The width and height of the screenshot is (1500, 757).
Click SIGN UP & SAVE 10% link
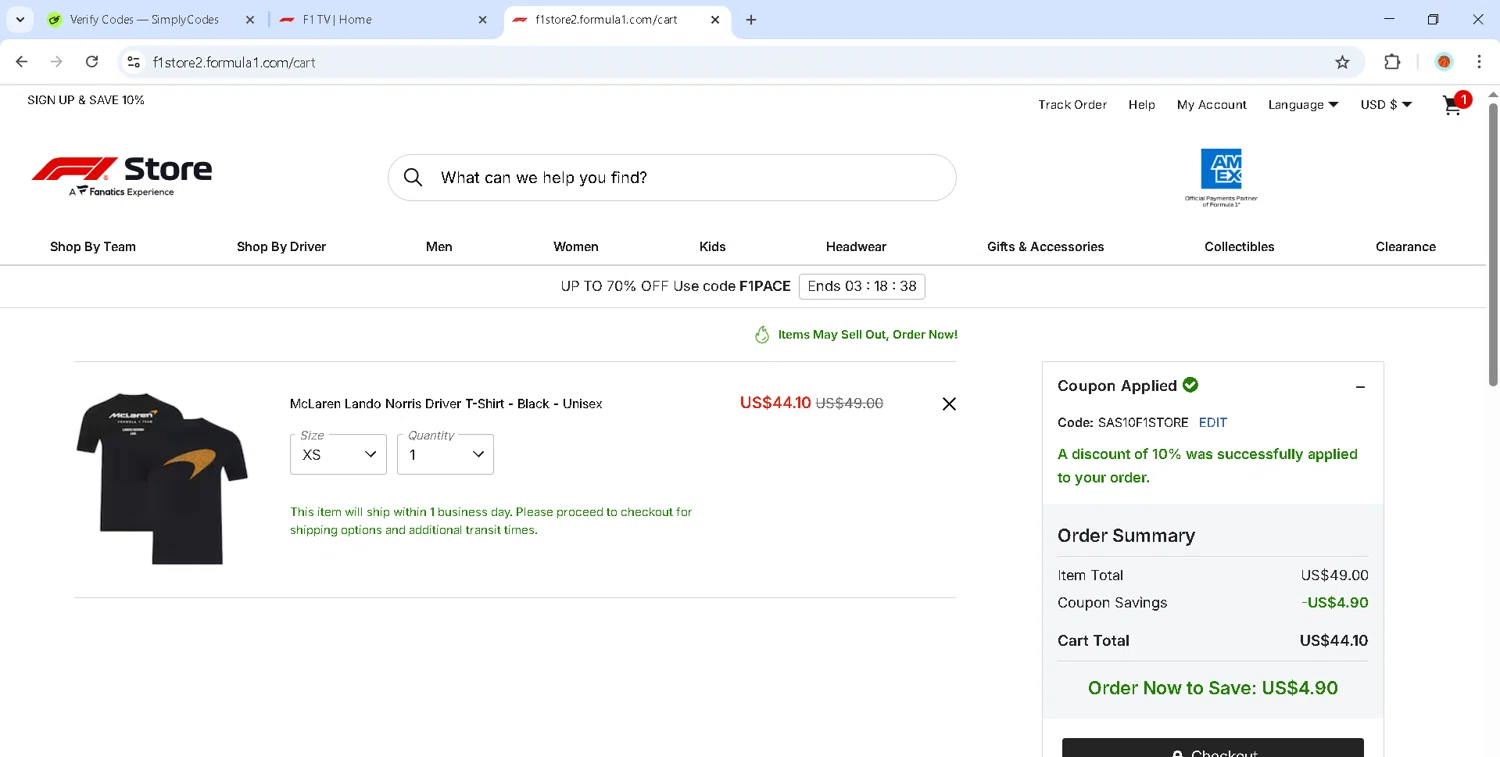tap(86, 100)
